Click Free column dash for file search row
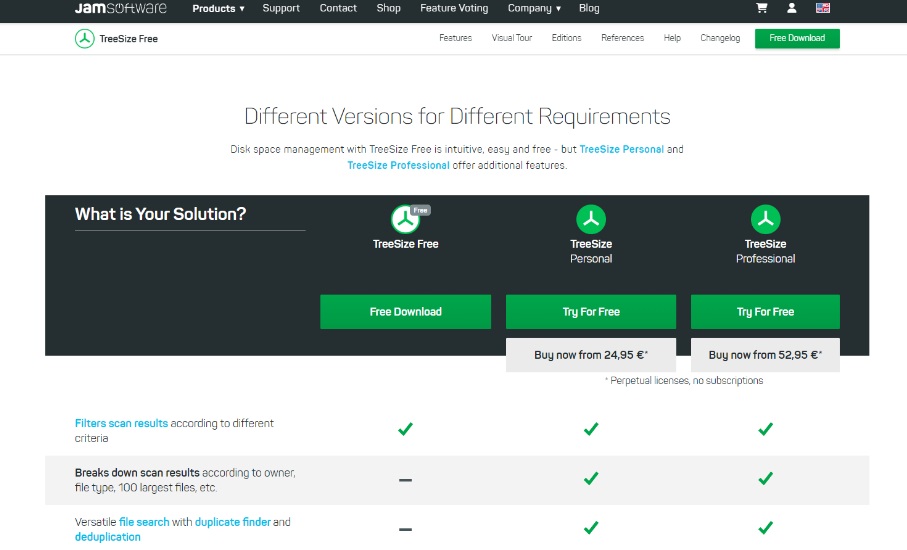907x550 pixels. 405,529
